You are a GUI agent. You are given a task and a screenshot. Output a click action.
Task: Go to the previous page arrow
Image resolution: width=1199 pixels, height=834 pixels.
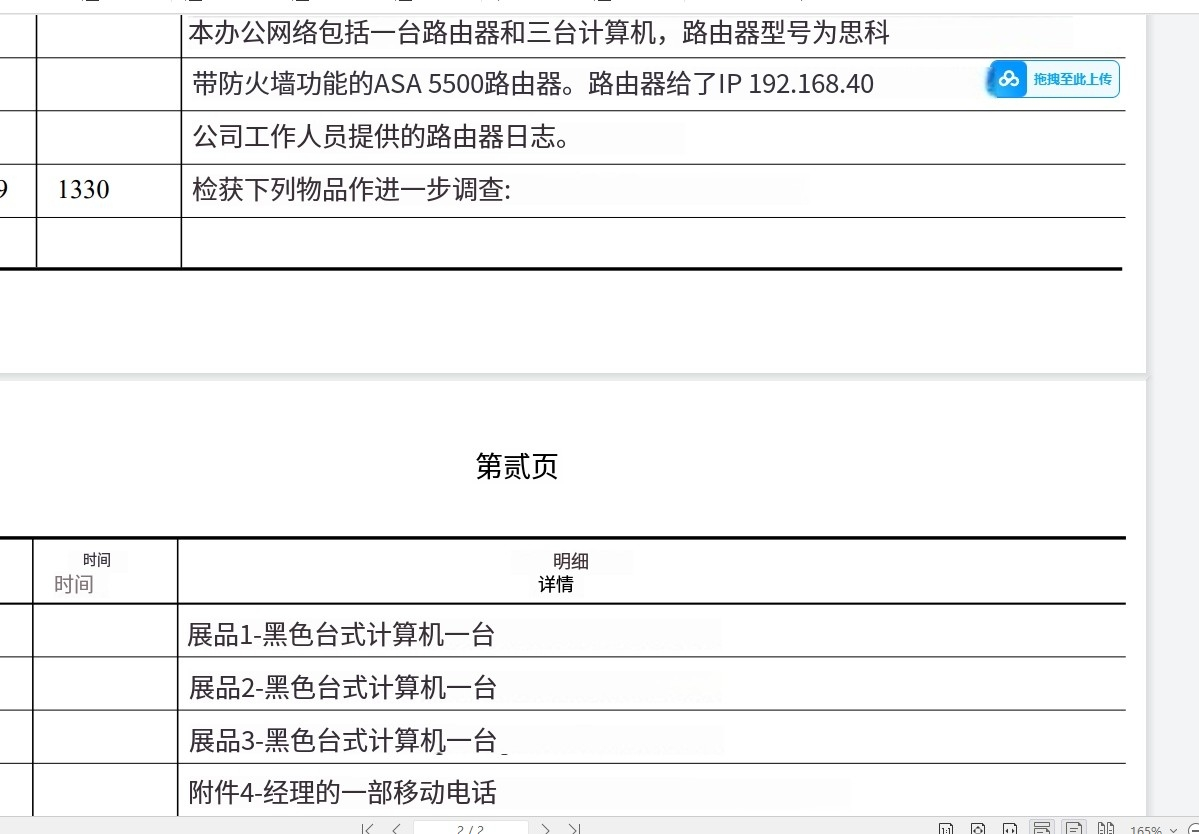pyautogui.click(x=396, y=829)
